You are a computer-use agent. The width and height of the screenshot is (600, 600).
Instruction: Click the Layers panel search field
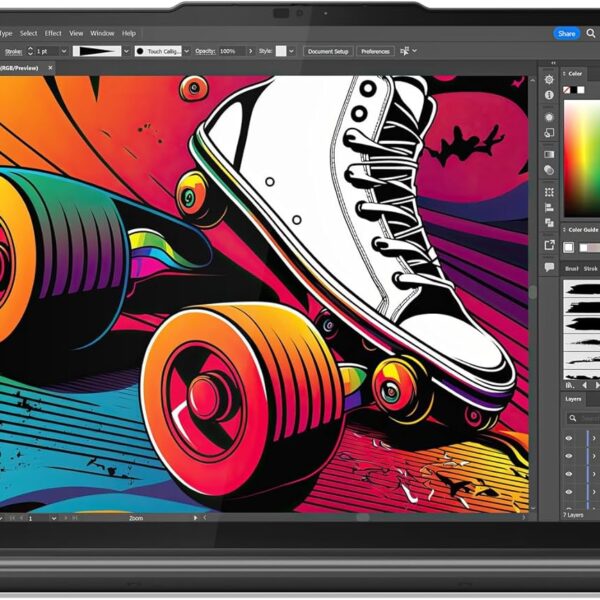click(583, 418)
